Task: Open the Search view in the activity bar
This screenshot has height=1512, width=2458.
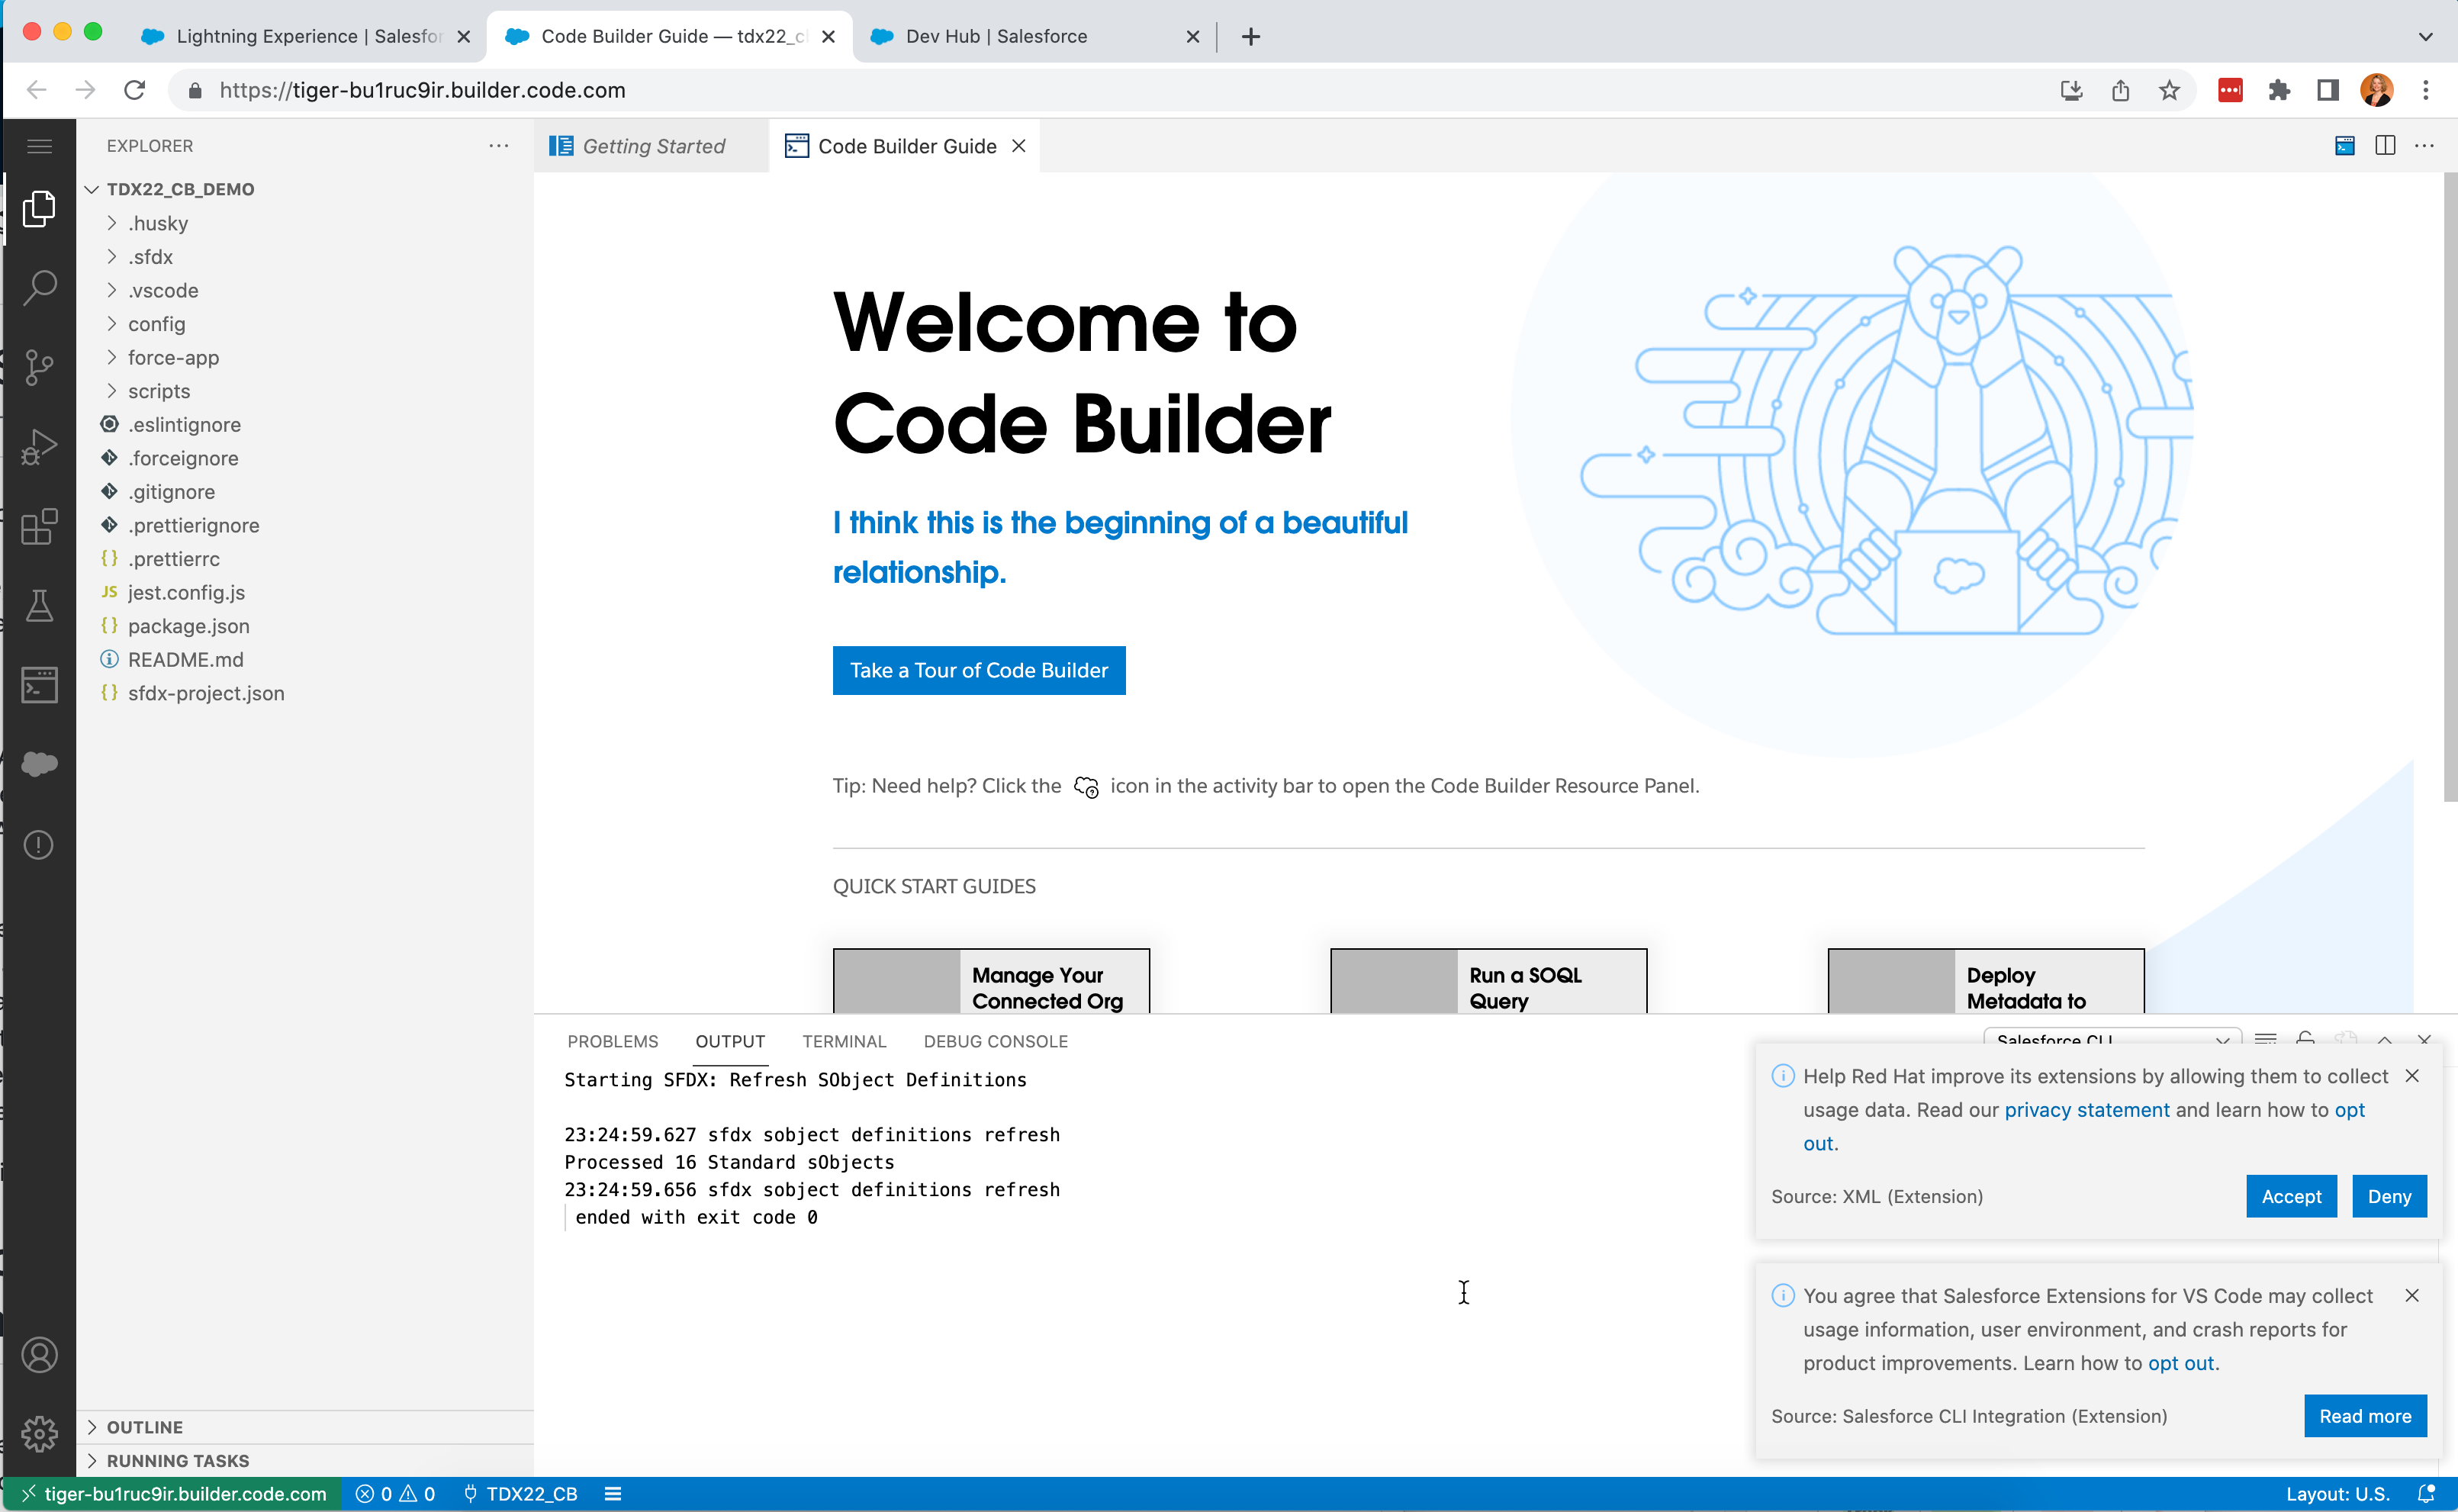Action: 40,287
